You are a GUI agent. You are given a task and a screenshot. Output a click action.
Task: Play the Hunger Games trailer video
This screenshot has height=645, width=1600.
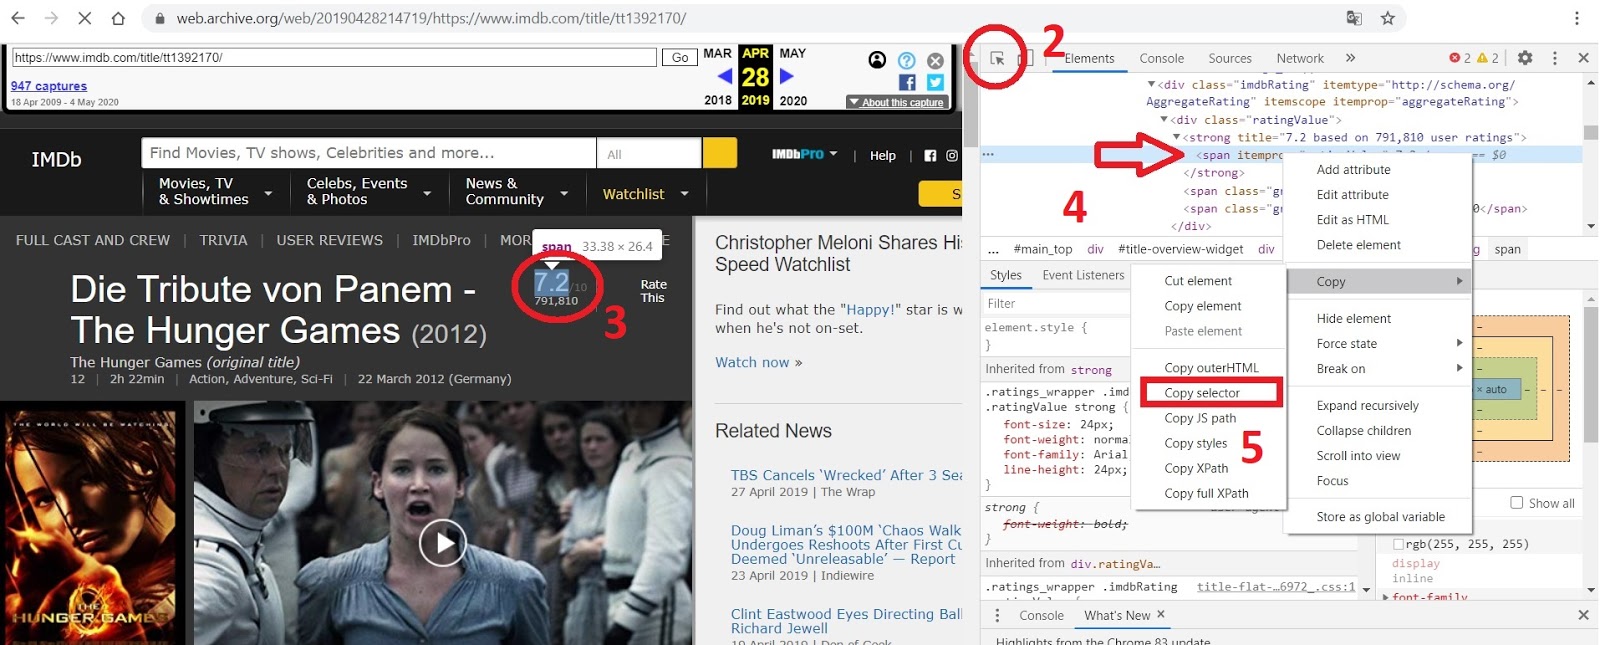pos(442,543)
